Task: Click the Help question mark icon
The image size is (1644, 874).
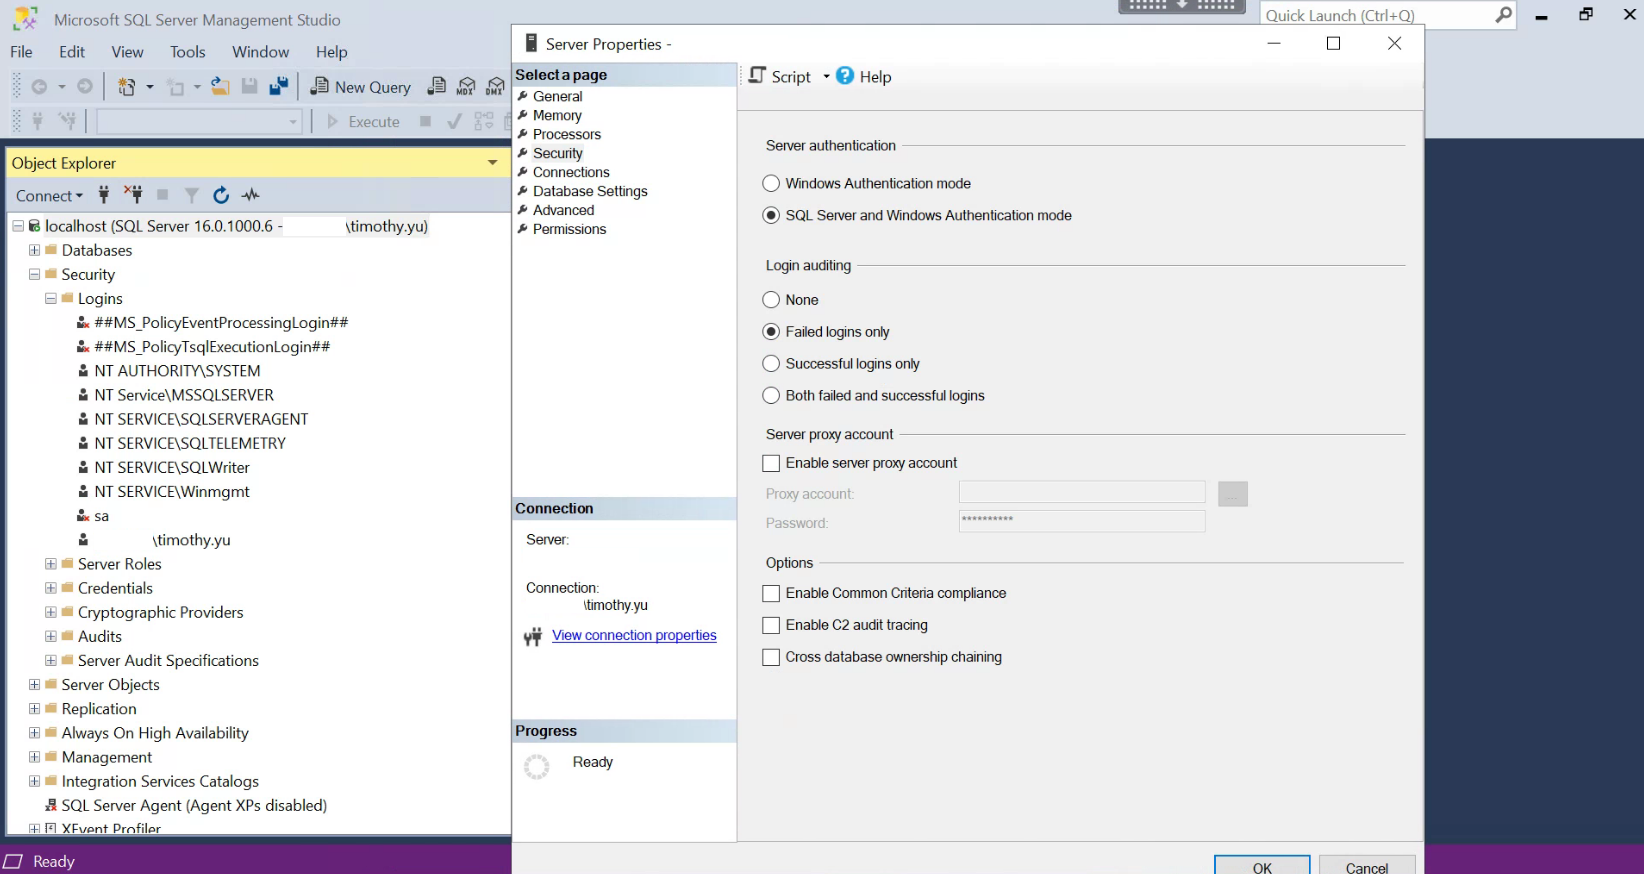Action: point(845,76)
